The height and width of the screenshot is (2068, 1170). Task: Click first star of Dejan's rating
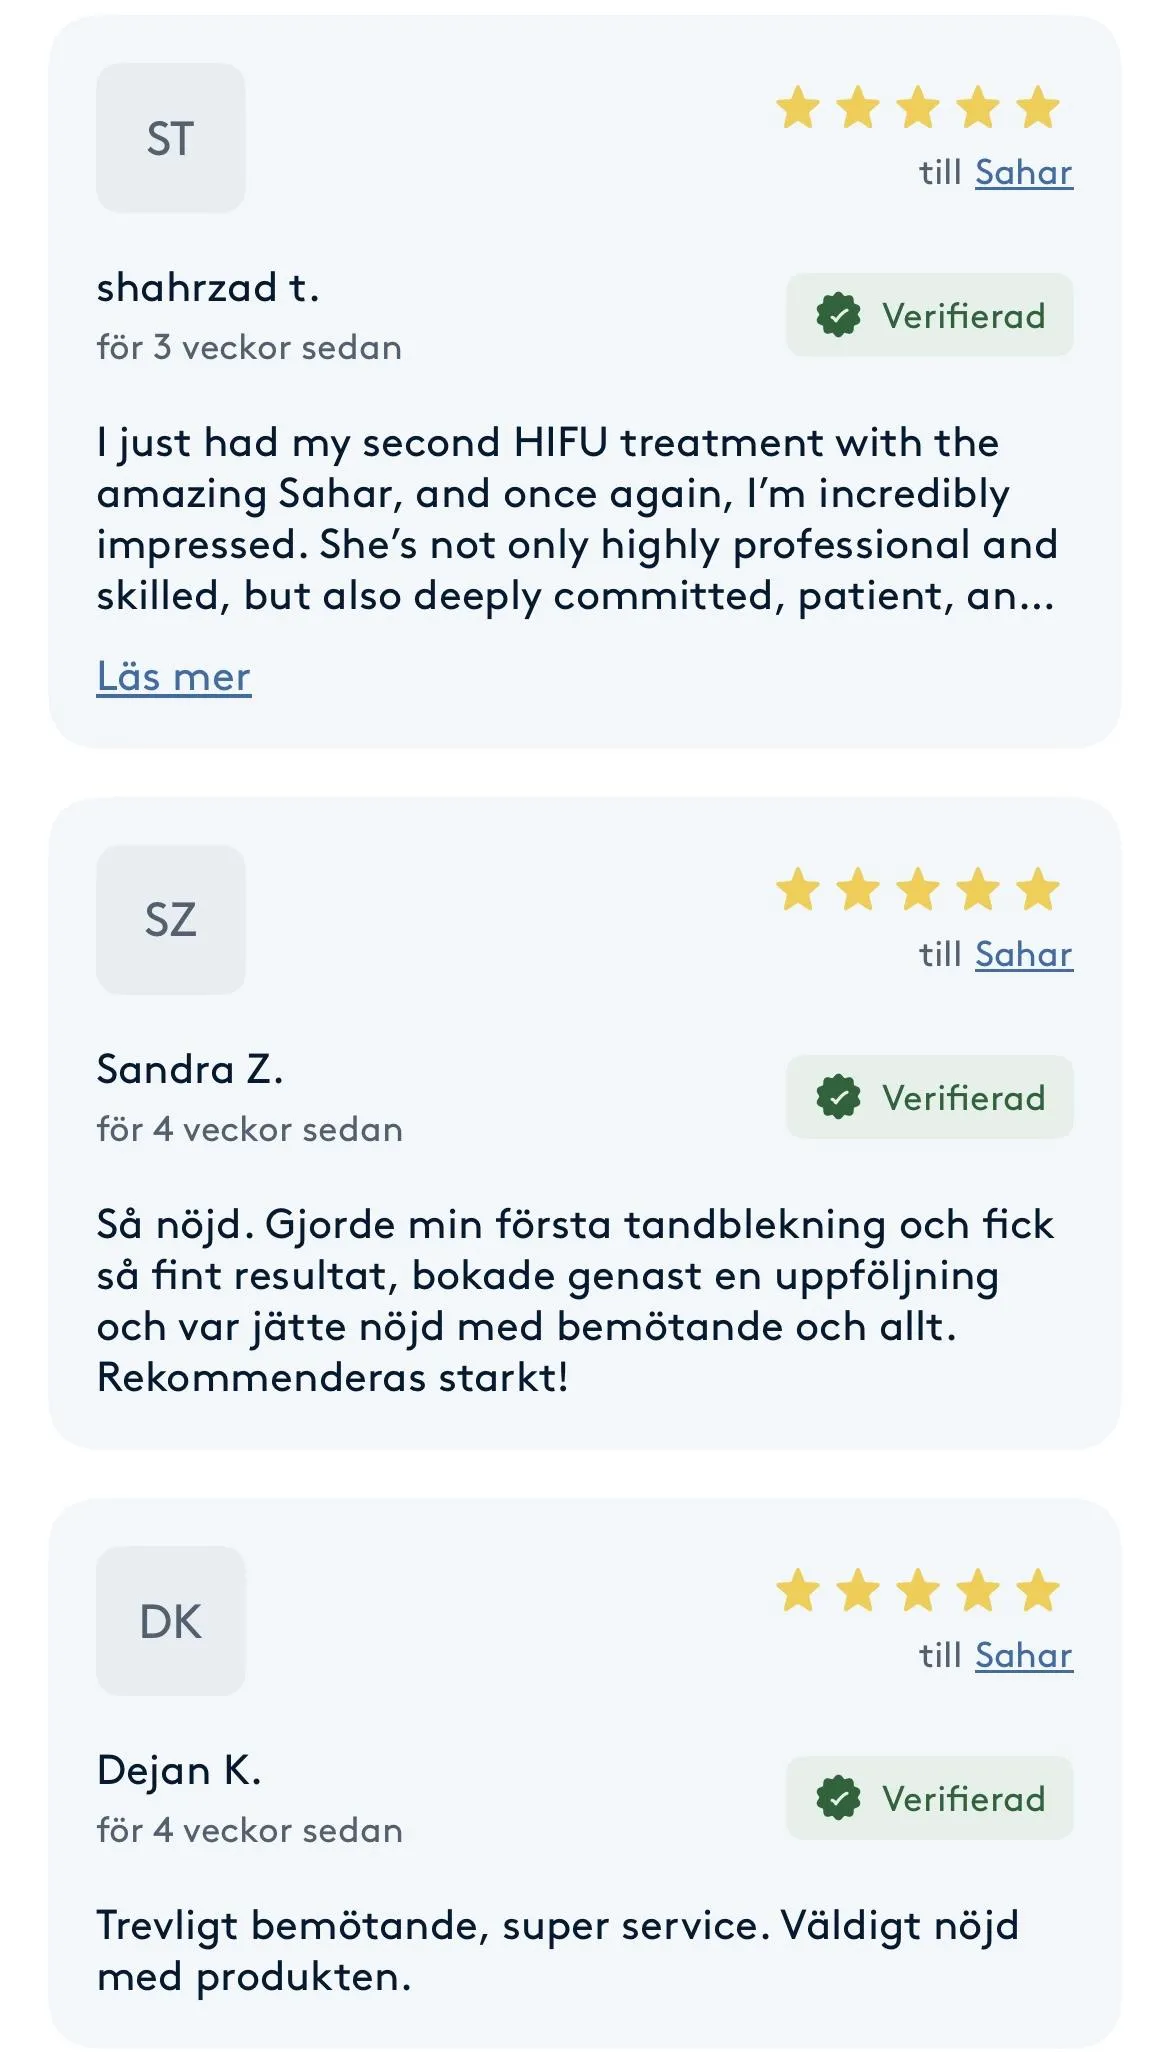coord(798,1590)
